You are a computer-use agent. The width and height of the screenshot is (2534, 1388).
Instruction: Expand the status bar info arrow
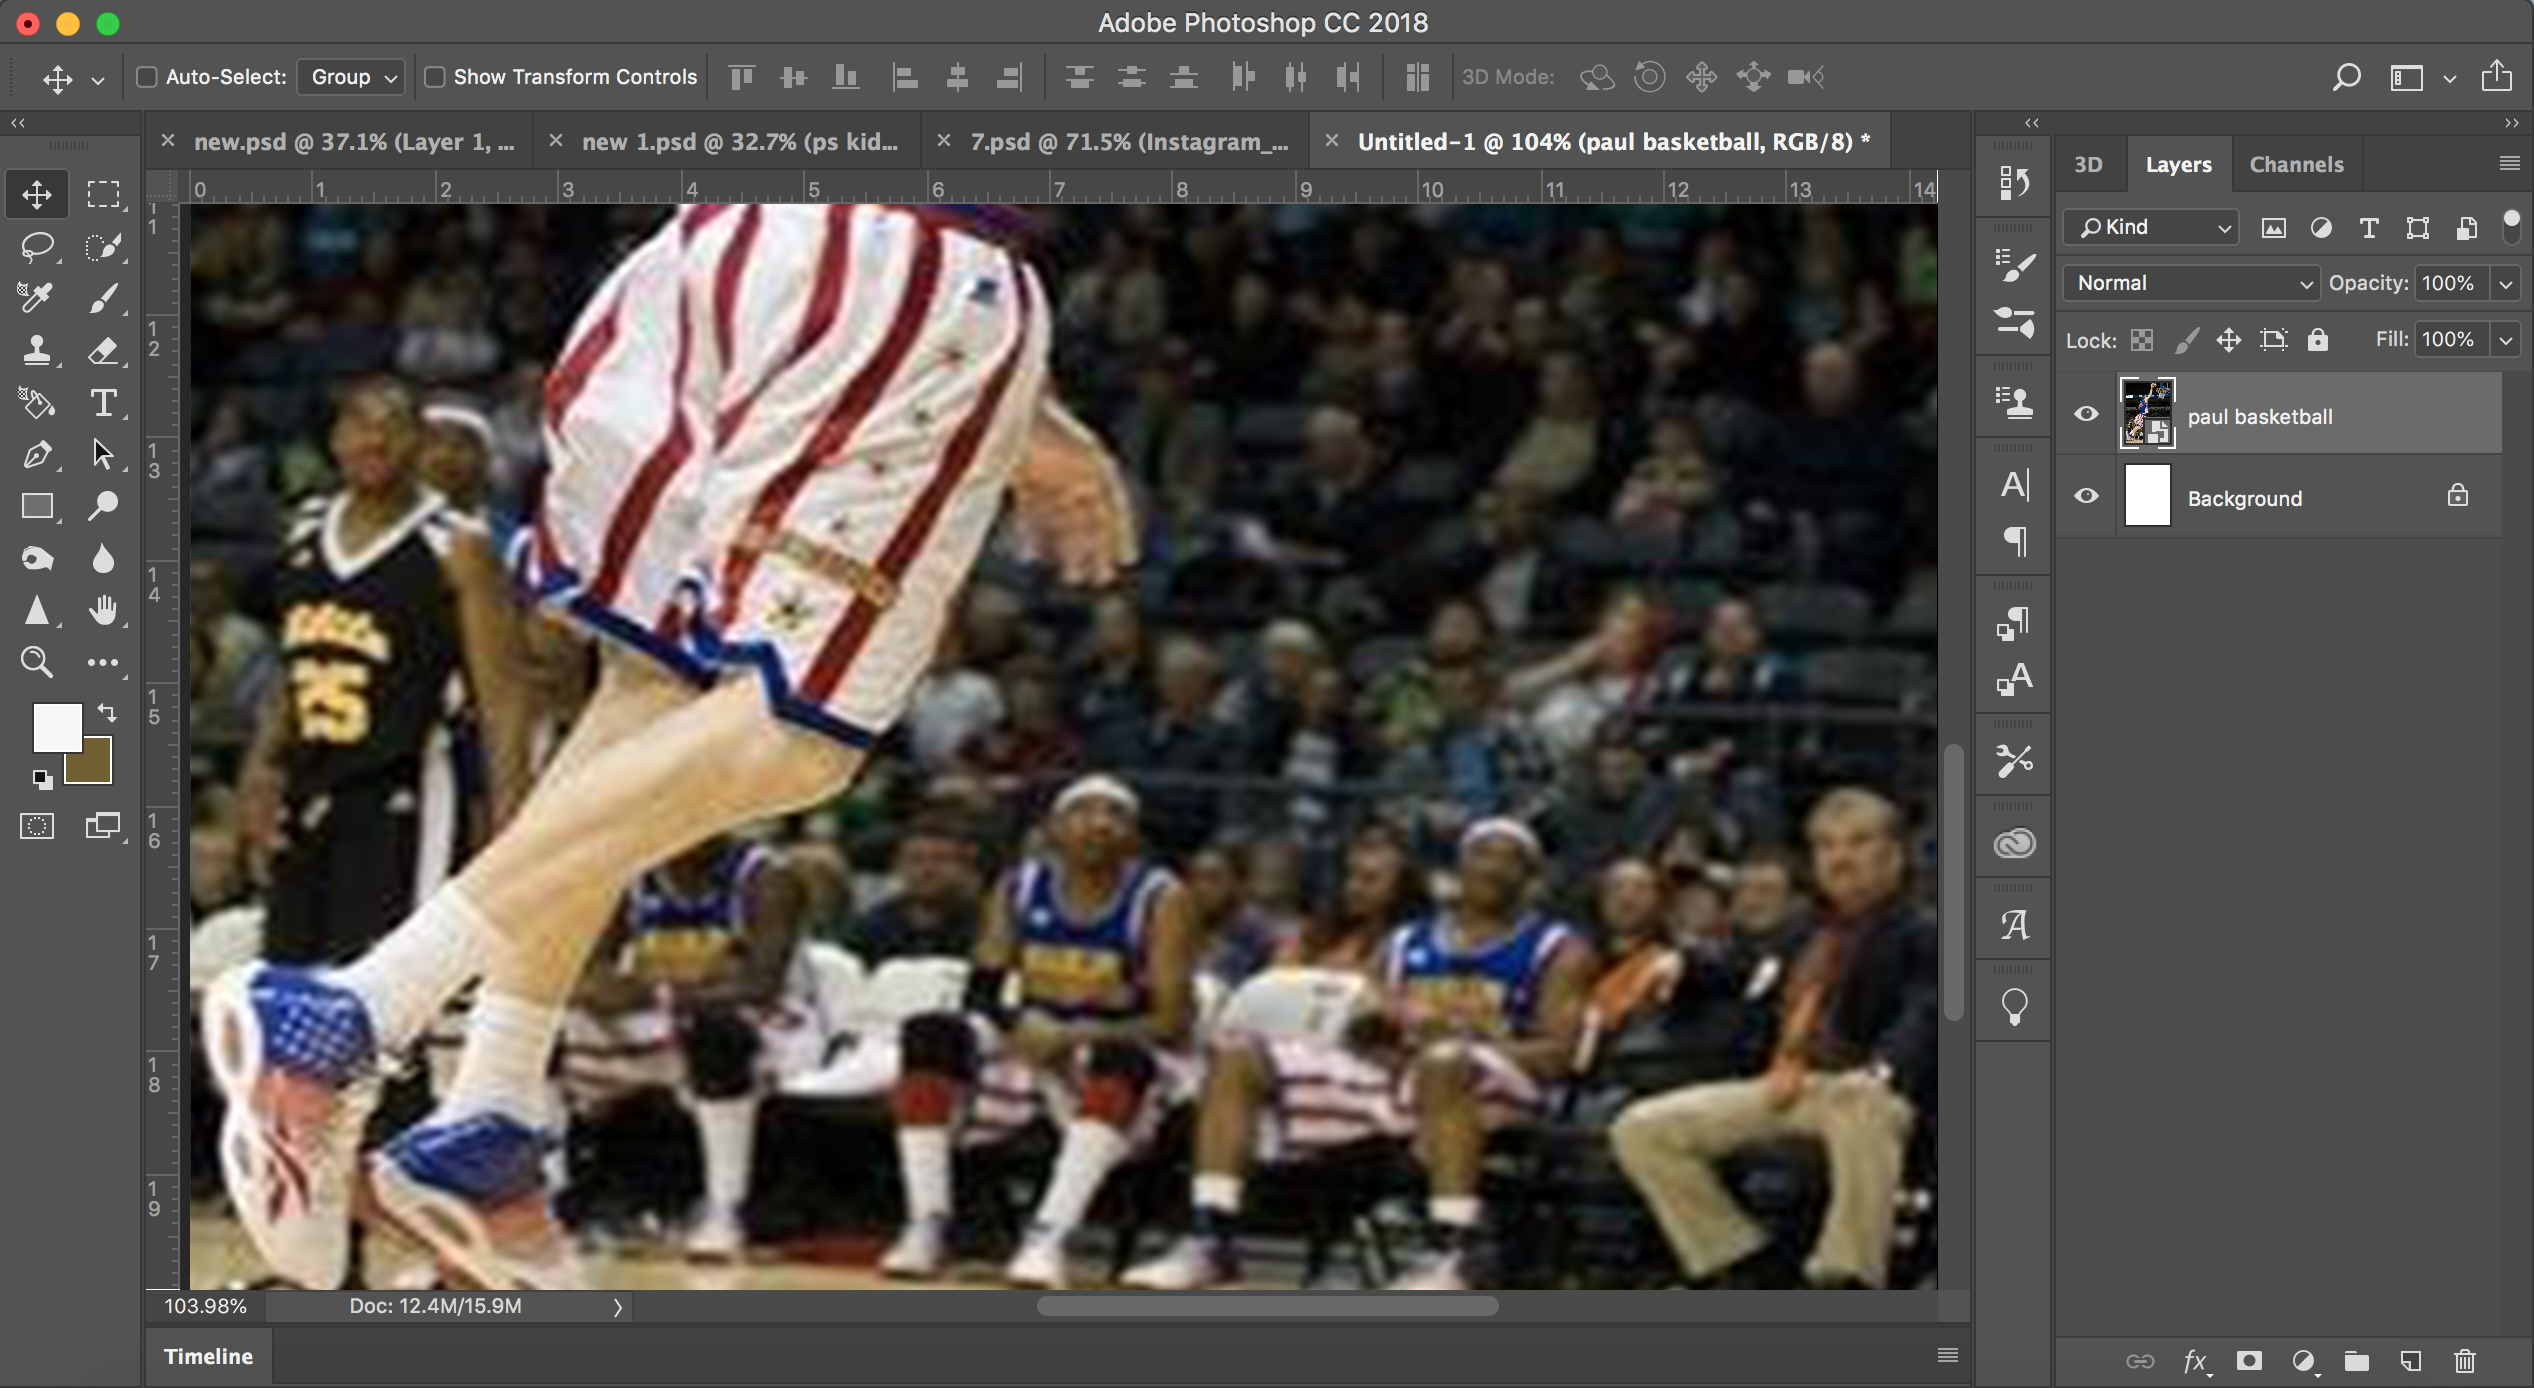tap(617, 1307)
